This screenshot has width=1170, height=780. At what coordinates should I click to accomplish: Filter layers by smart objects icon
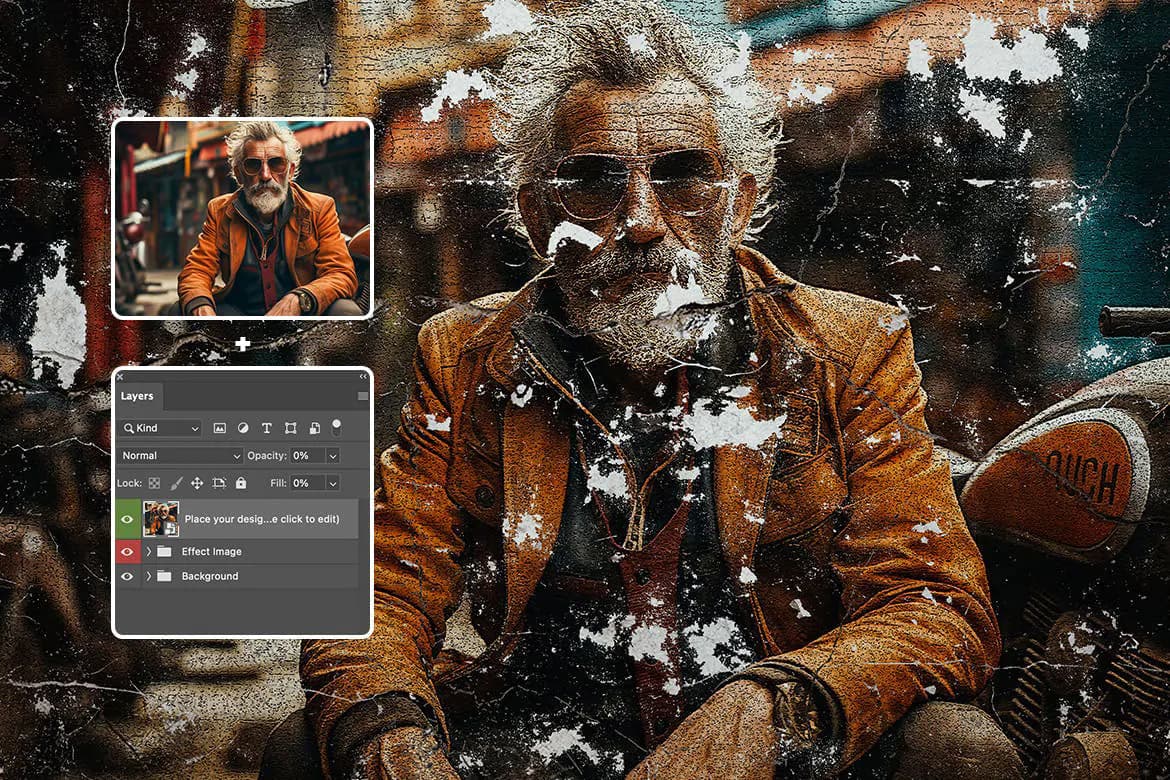[315, 428]
